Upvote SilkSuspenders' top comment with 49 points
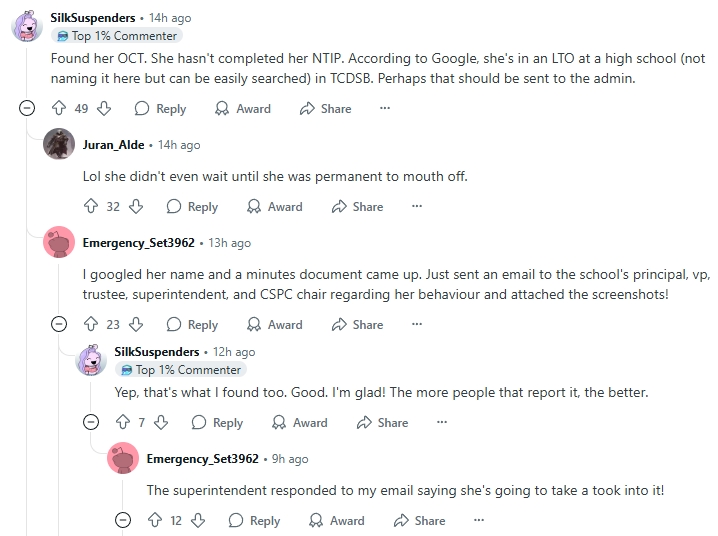 [58, 108]
